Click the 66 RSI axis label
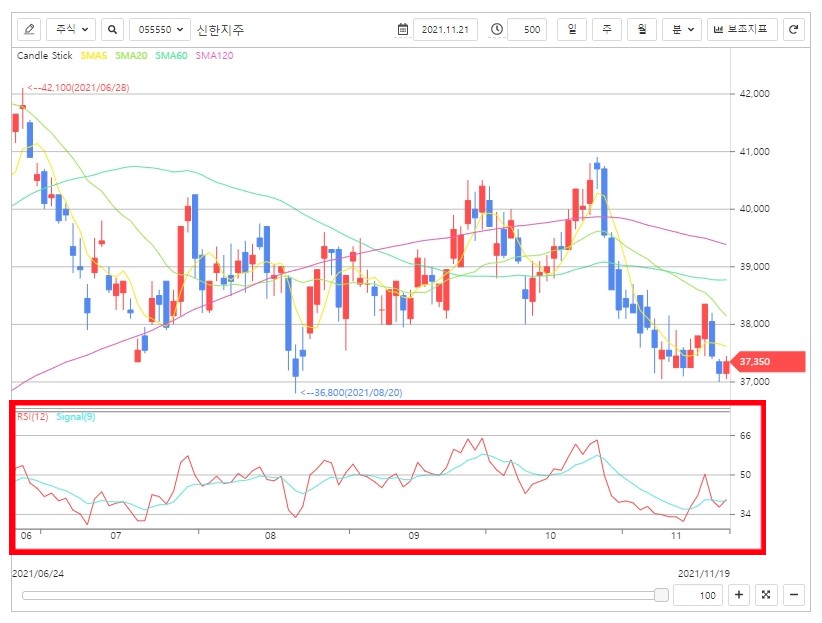This screenshot has height=623, width=822. coord(745,436)
